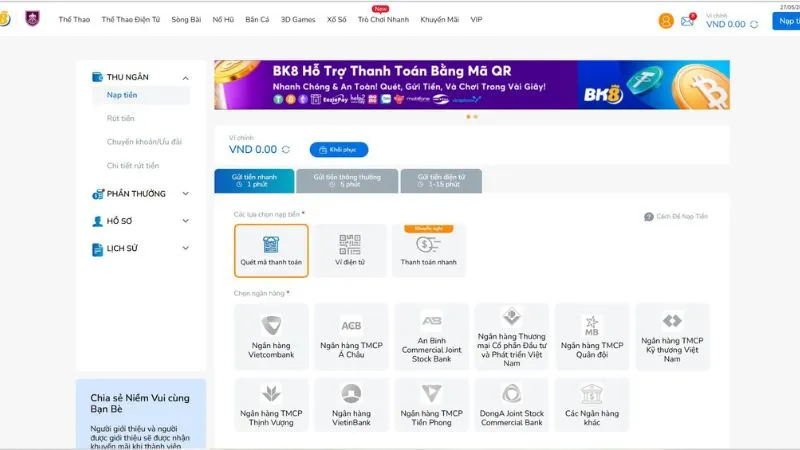Click the blue Nạp tiền header button
This screenshot has height=450, width=800.
point(786,21)
